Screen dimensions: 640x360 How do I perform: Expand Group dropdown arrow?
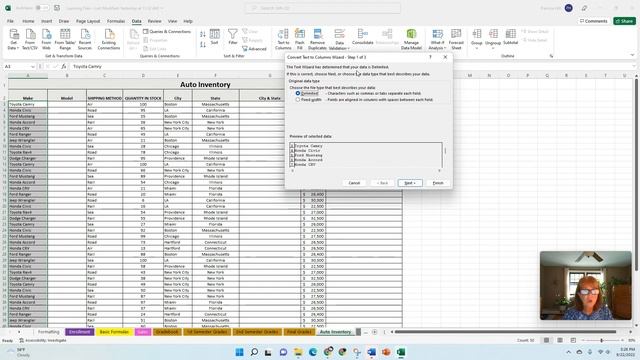[x=476, y=48]
